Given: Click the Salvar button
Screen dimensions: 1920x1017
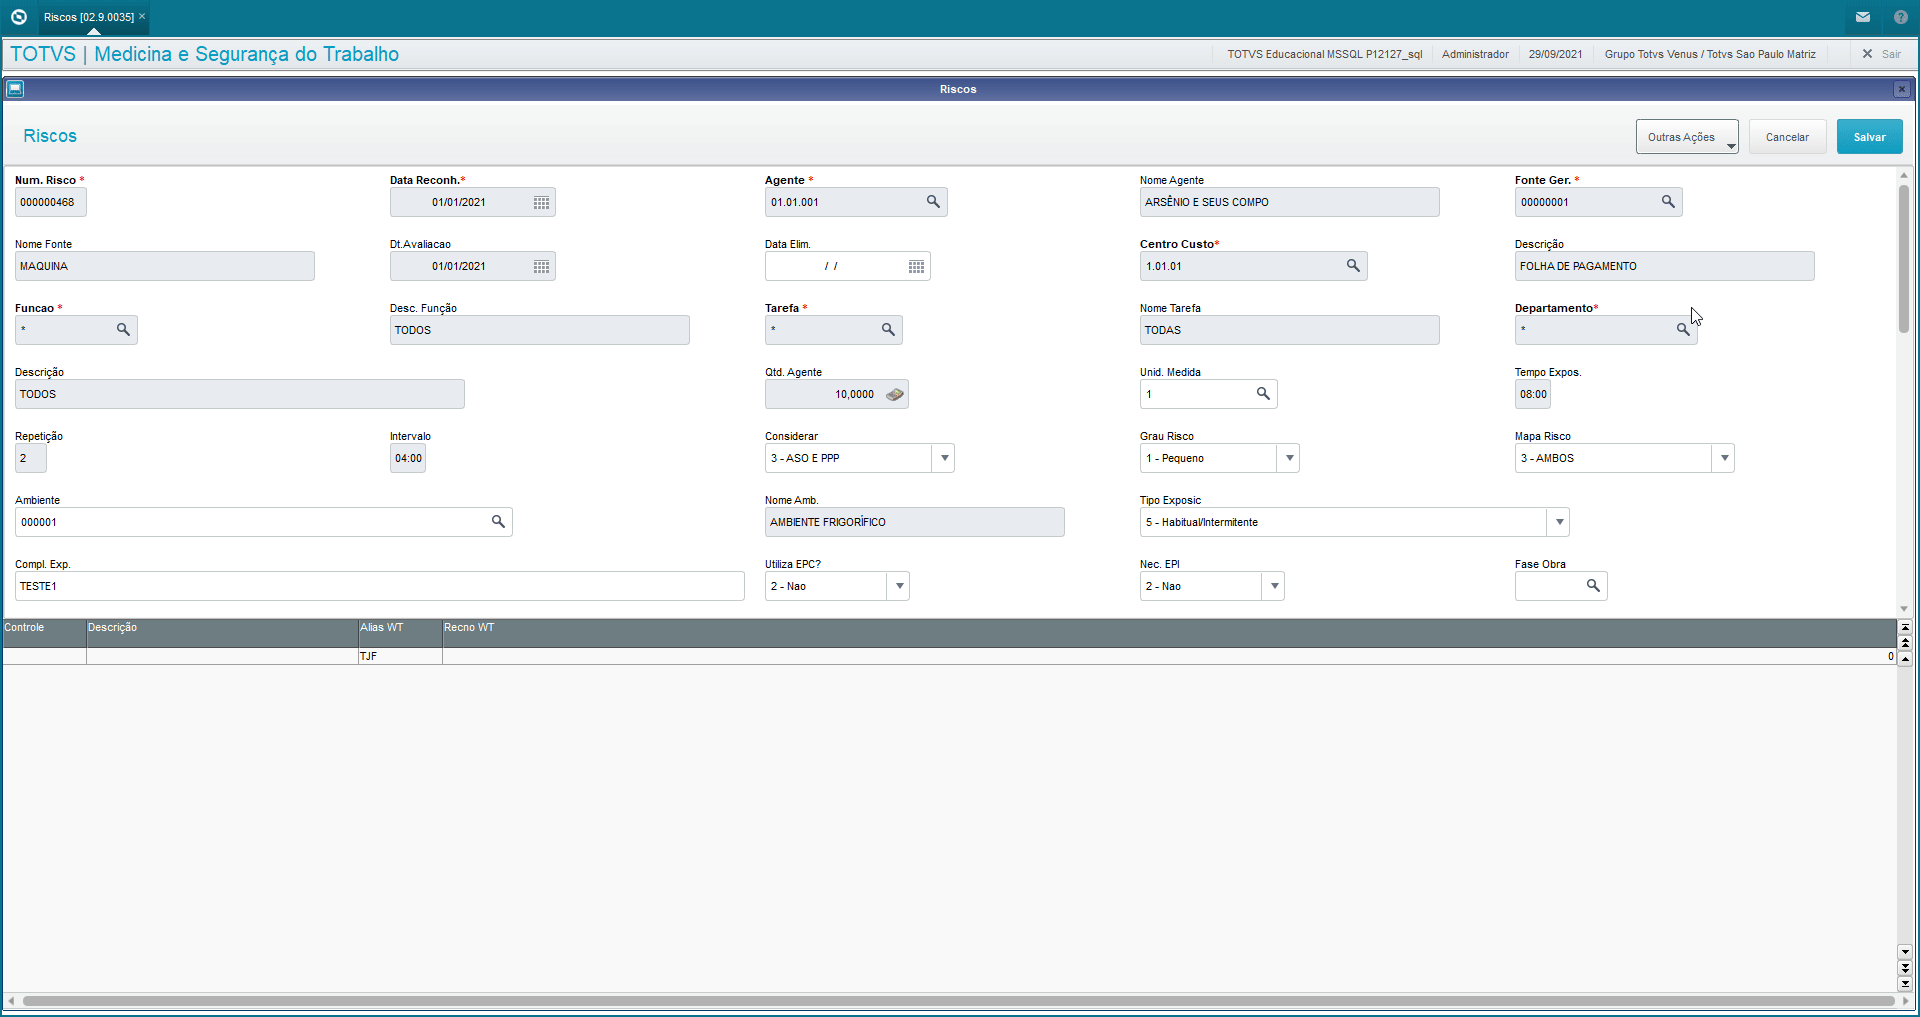Looking at the screenshot, I should click(1869, 137).
